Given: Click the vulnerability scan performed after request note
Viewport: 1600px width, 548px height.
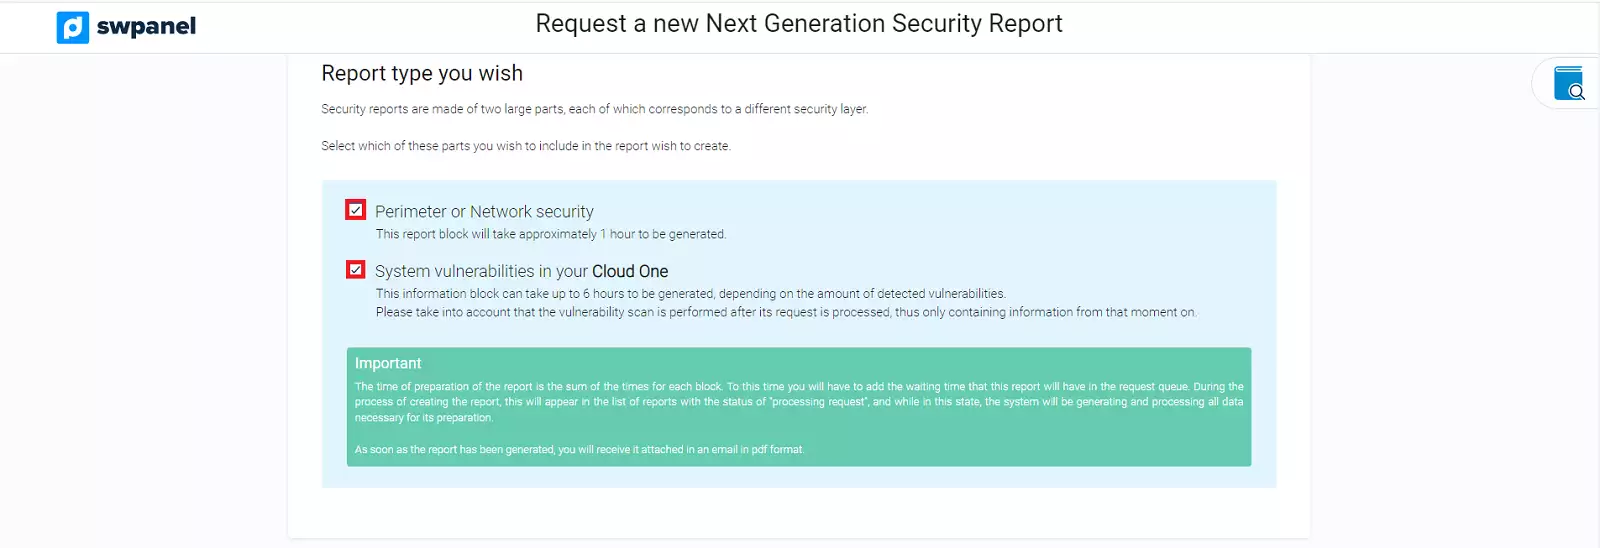Looking at the screenshot, I should [x=785, y=312].
